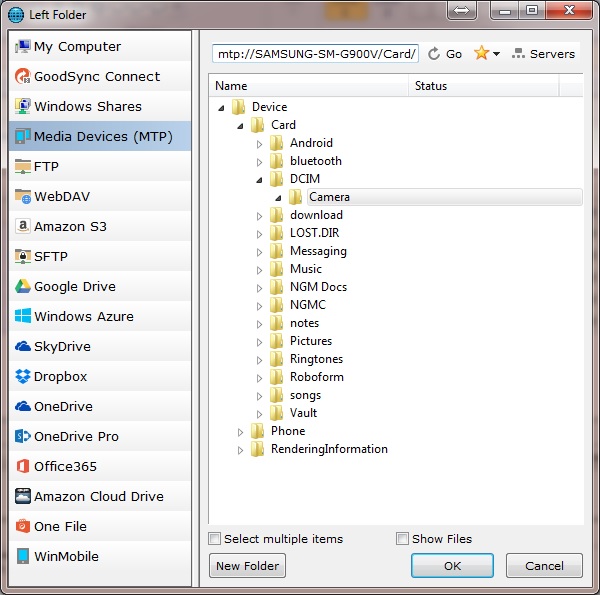Viewport: 600px width, 595px height.
Task: Open the favorites star dropdown arrow
Action: coord(496,54)
